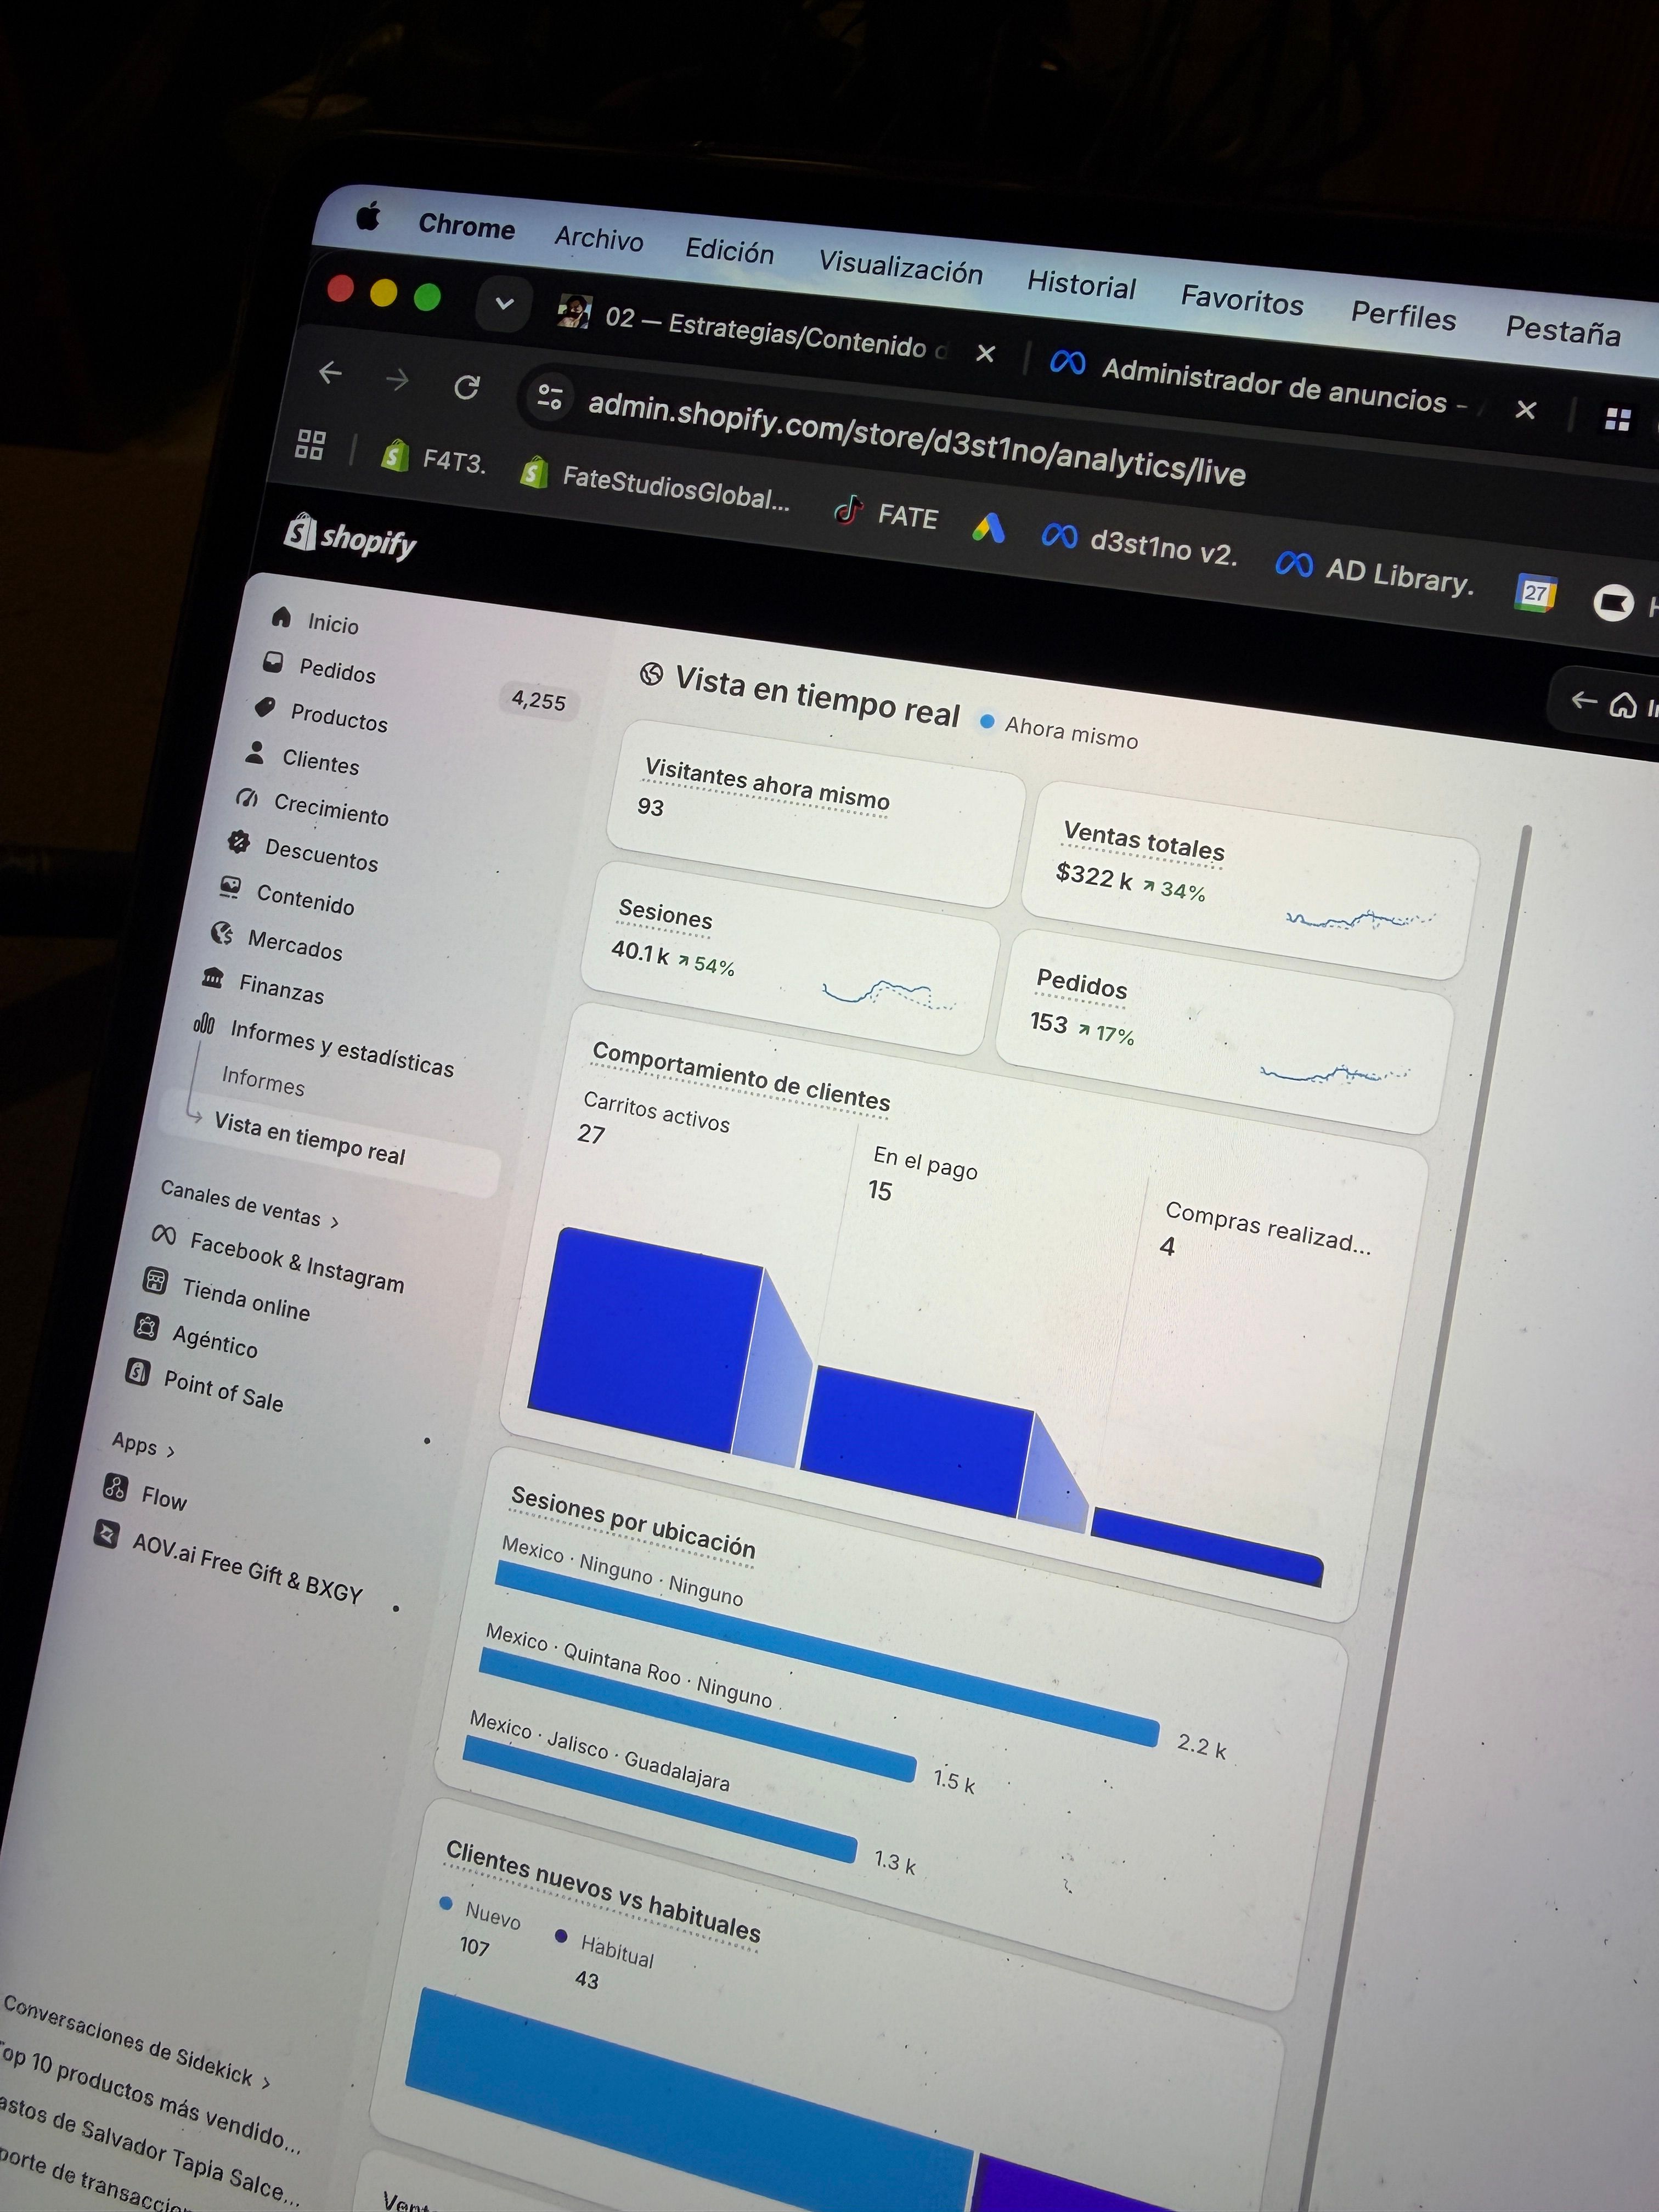1659x2212 pixels.
Task: Go back to the previous page
Action: tap(330, 373)
